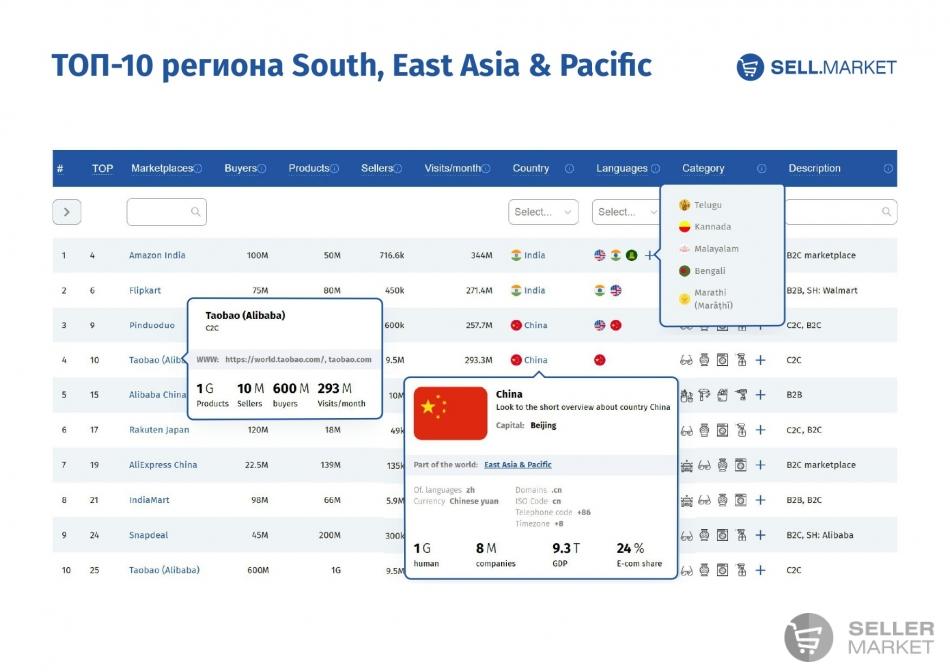950x672 pixels.
Task: Open the IndiaMart marketplace link
Action: (149, 501)
